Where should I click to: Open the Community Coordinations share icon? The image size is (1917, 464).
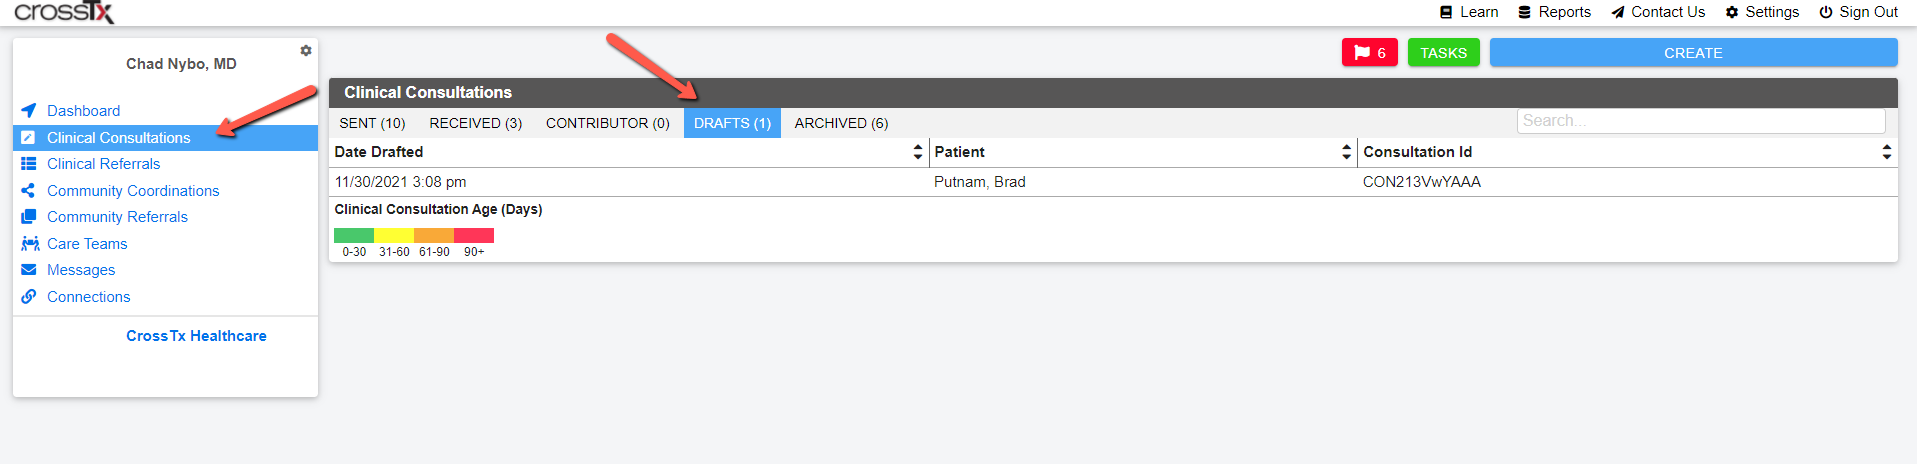pyautogui.click(x=29, y=190)
